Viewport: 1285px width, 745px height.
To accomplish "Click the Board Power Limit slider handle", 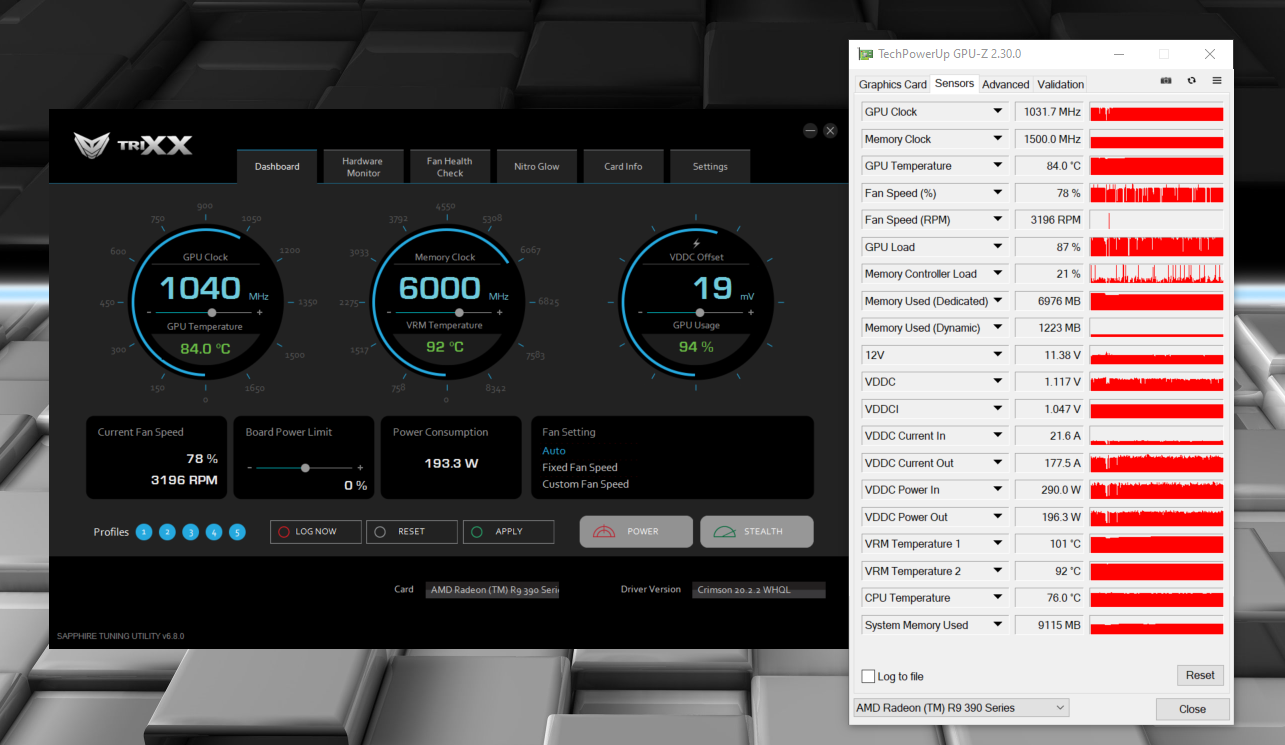I will pyautogui.click(x=305, y=468).
